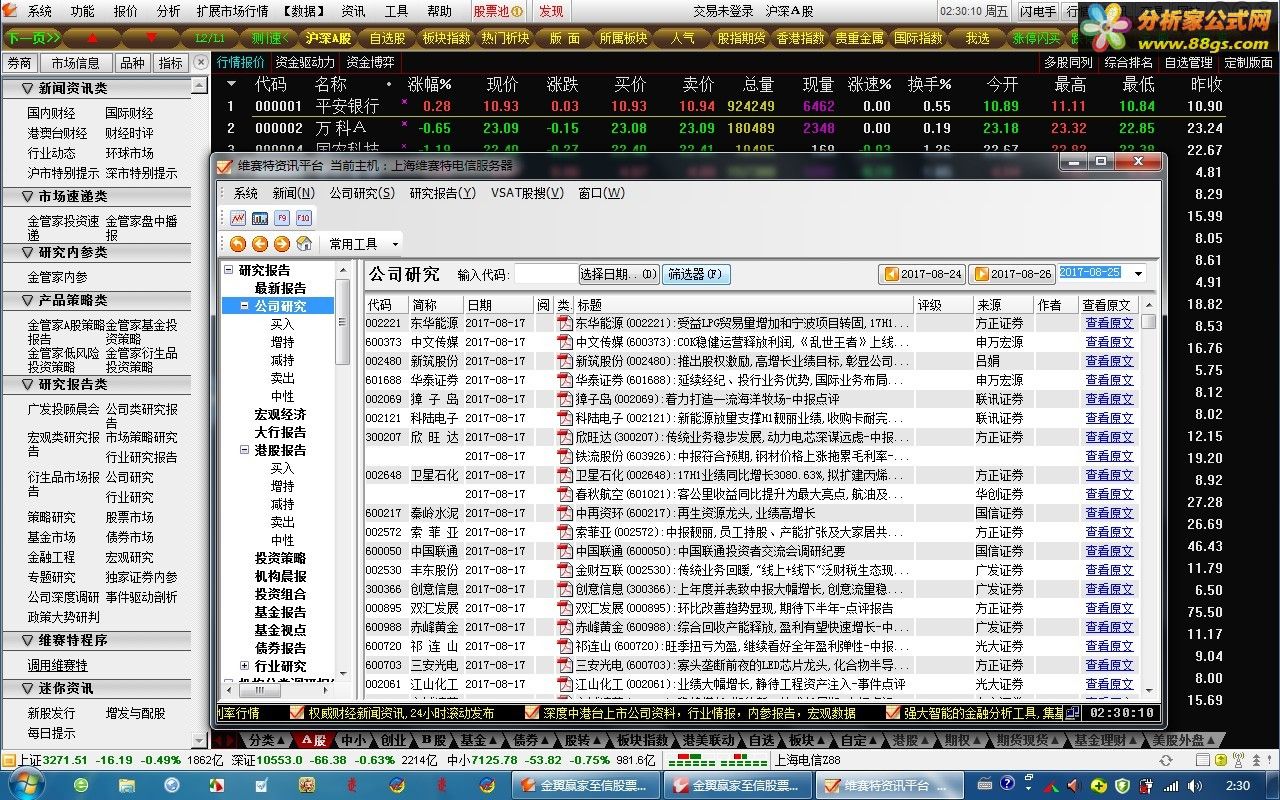
Task: Go to next date 2017-08-26
Action: pyautogui.click(x=1012, y=274)
